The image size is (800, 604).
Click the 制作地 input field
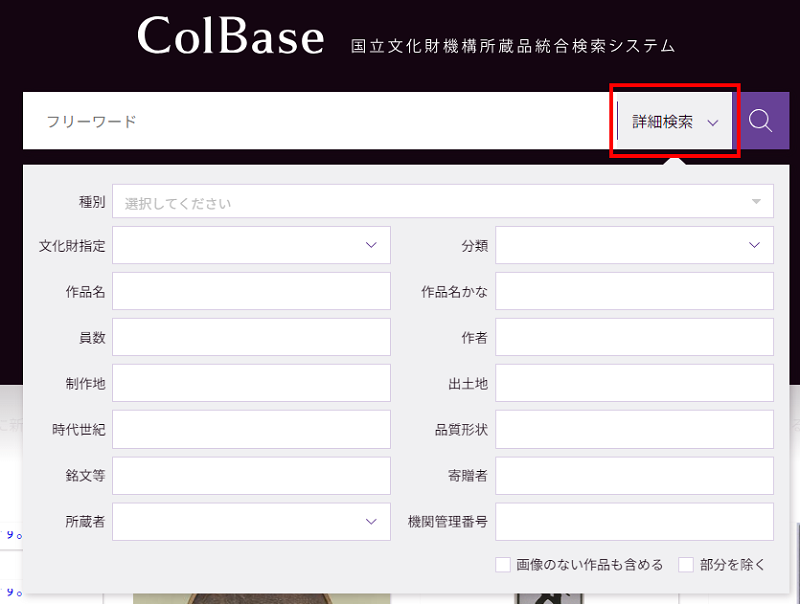252,383
